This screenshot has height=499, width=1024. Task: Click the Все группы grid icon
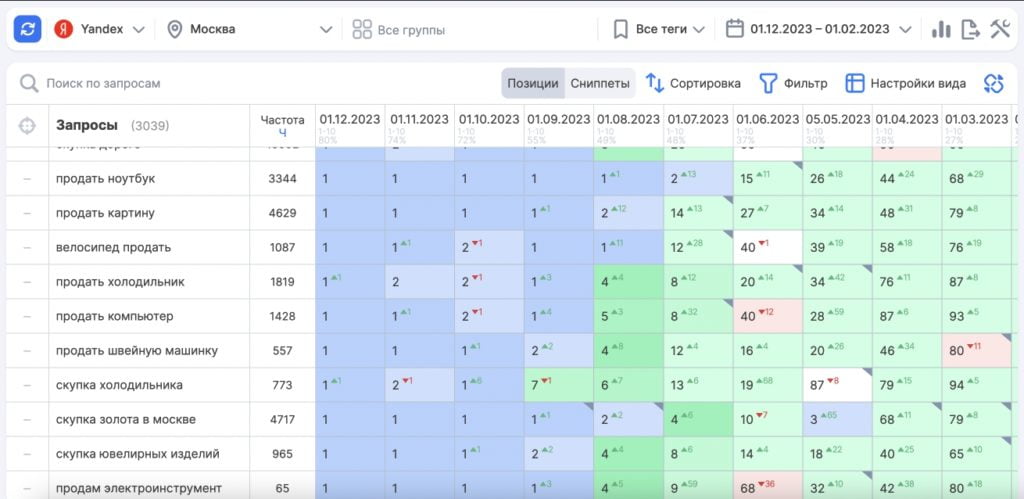click(x=362, y=29)
